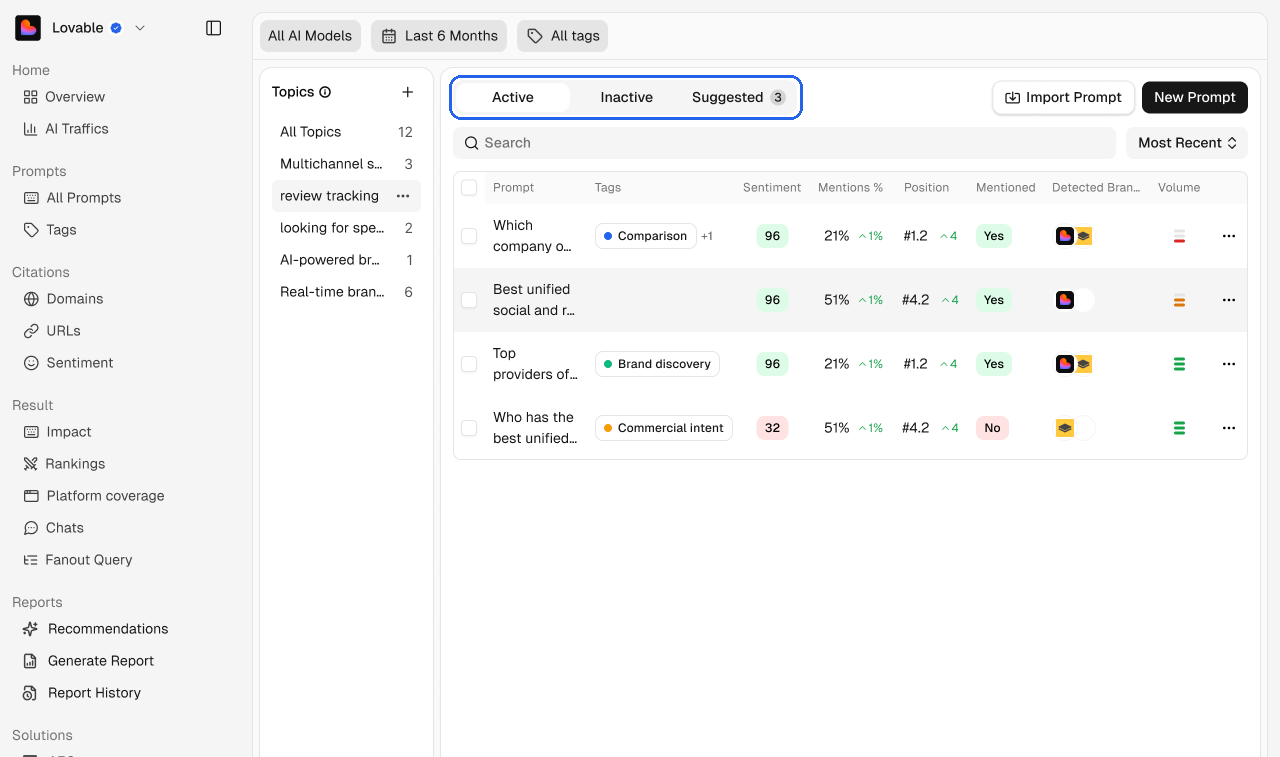Check the 'Which company' prompt row
Image resolution: width=1280 pixels, height=757 pixels.
[469, 236]
